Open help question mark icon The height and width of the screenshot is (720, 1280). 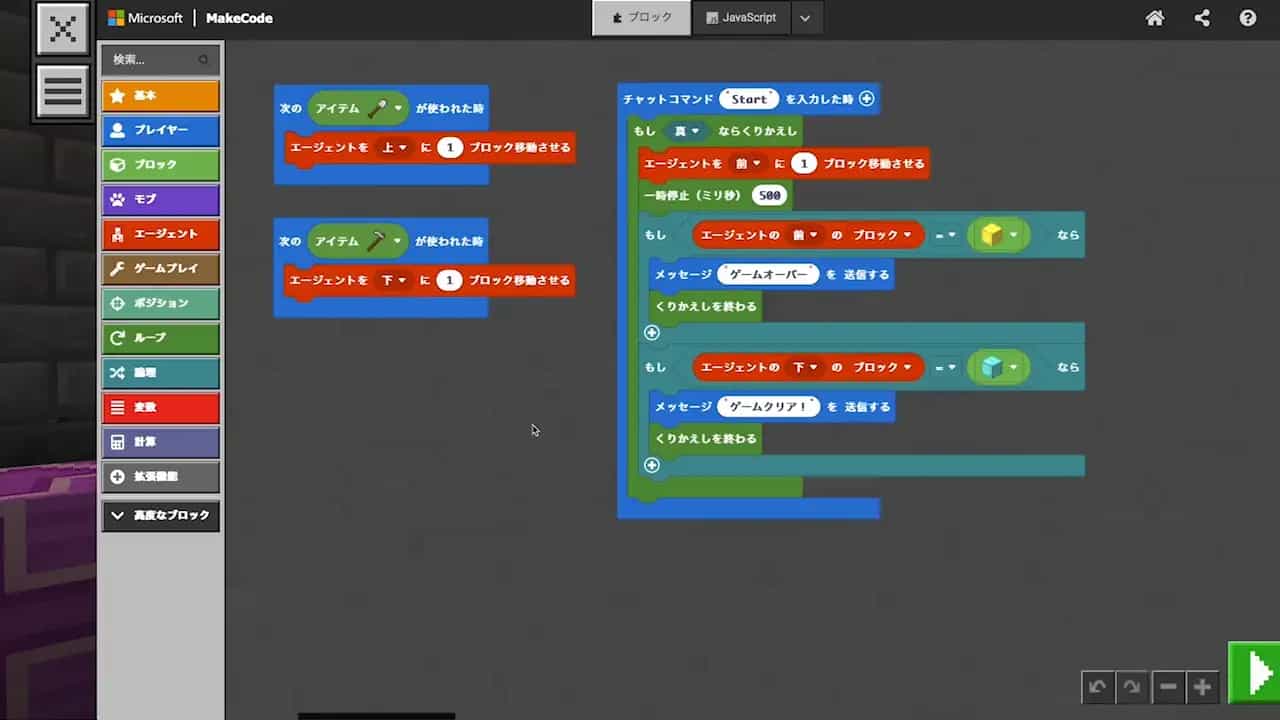coord(1248,18)
